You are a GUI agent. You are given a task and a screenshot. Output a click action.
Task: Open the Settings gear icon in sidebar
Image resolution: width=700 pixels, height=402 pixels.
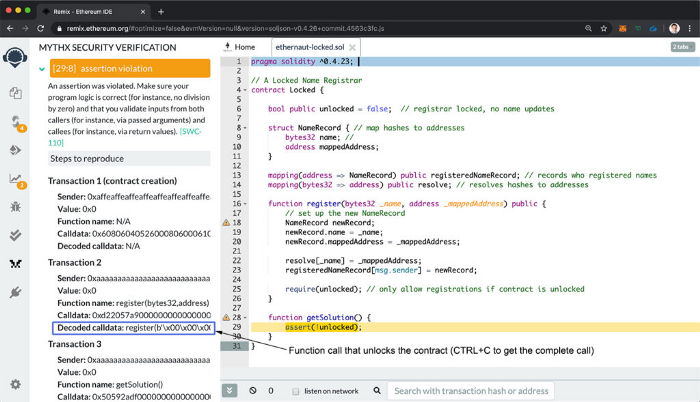(x=15, y=384)
